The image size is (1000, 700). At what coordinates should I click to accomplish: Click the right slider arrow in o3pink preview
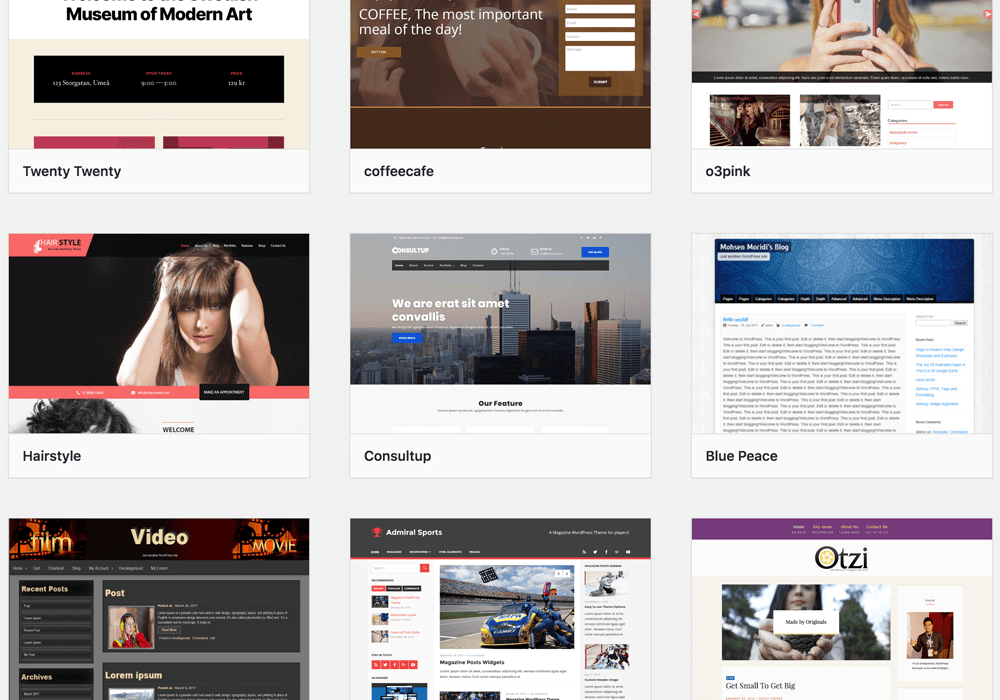click(x=986, y=15)
